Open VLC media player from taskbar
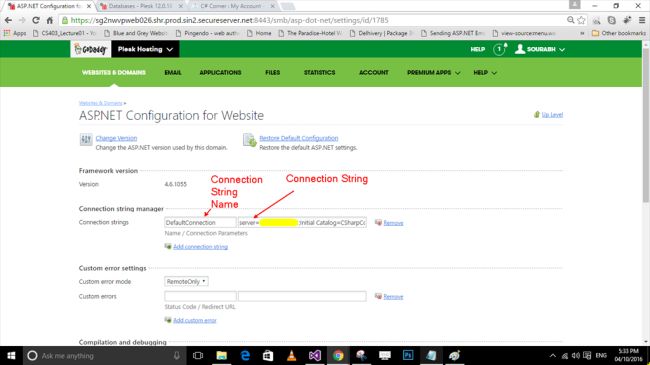Viewport: 650px width, 365px height. [x=291, y=355]
